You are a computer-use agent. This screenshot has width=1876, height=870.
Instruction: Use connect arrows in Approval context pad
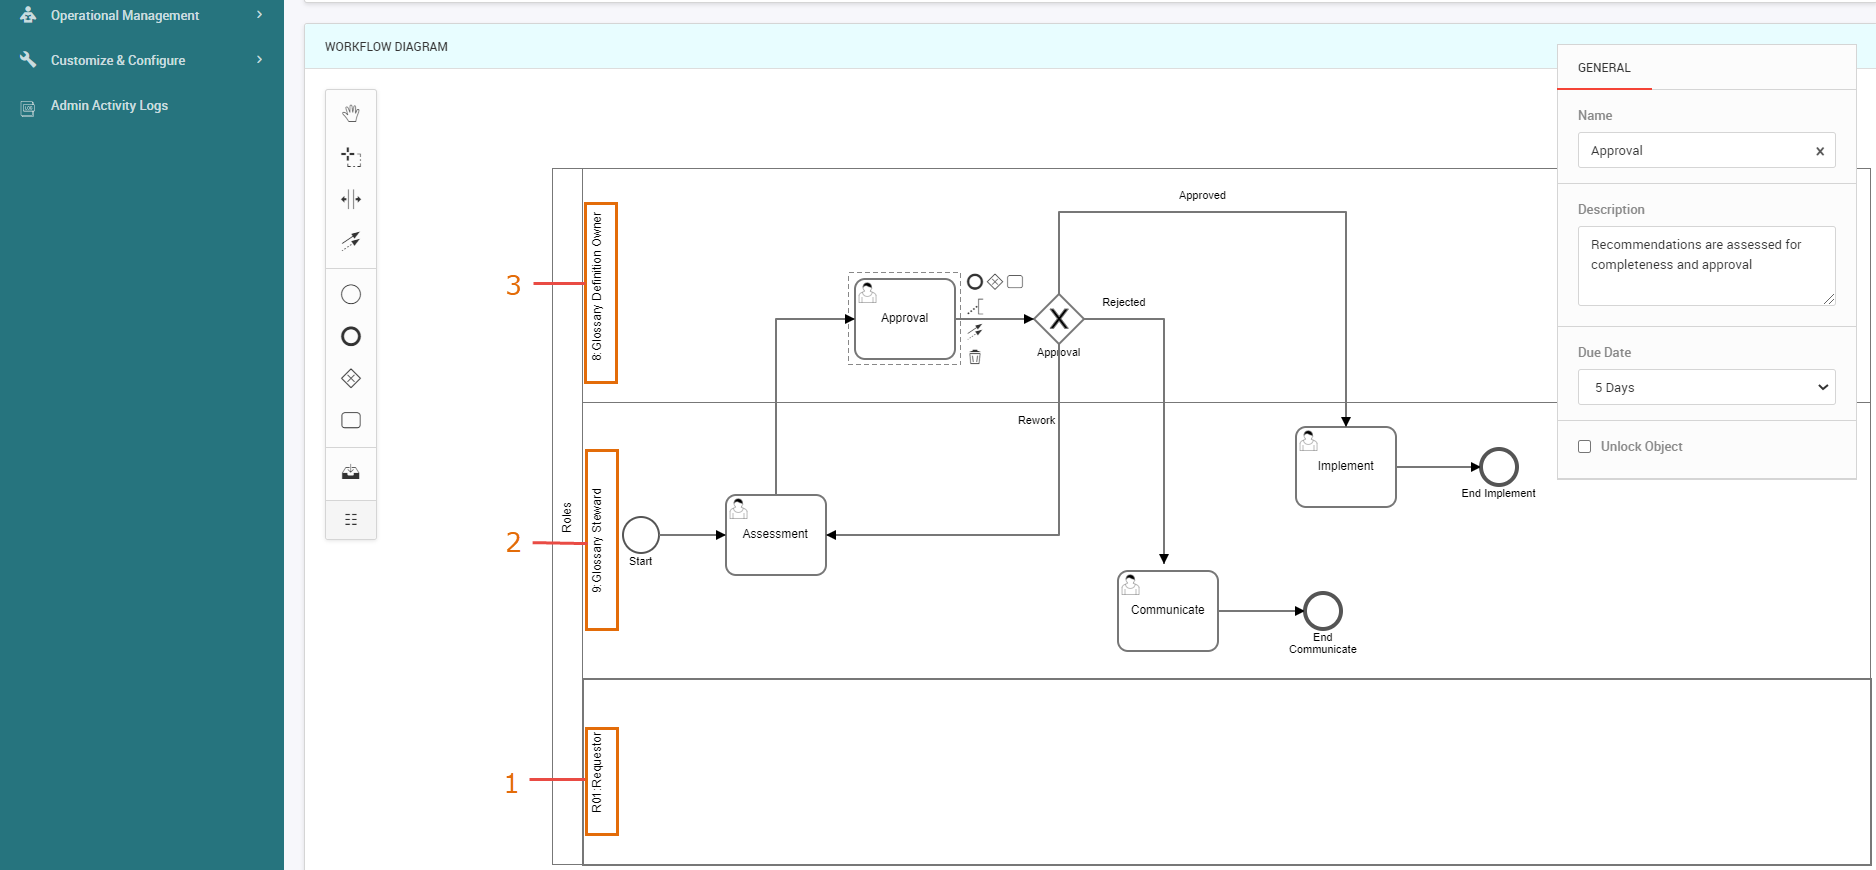tap(975, 331)
